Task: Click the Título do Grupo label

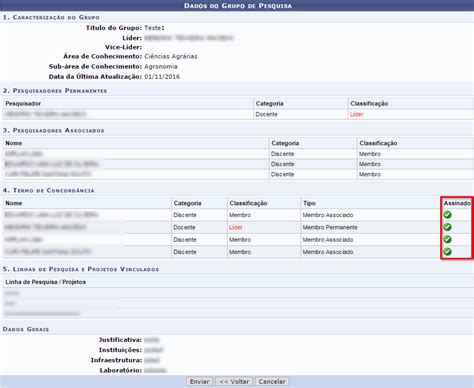Action: (114, 28)
